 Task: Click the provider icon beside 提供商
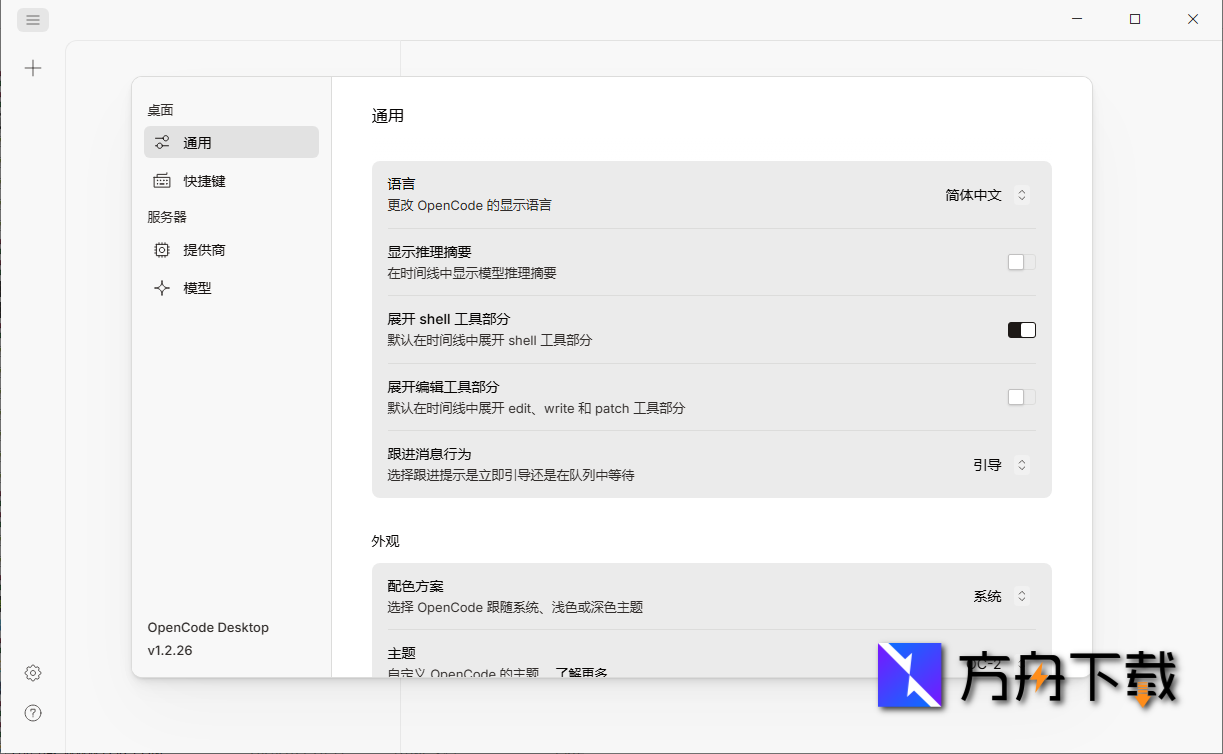[x=162, y=250]
